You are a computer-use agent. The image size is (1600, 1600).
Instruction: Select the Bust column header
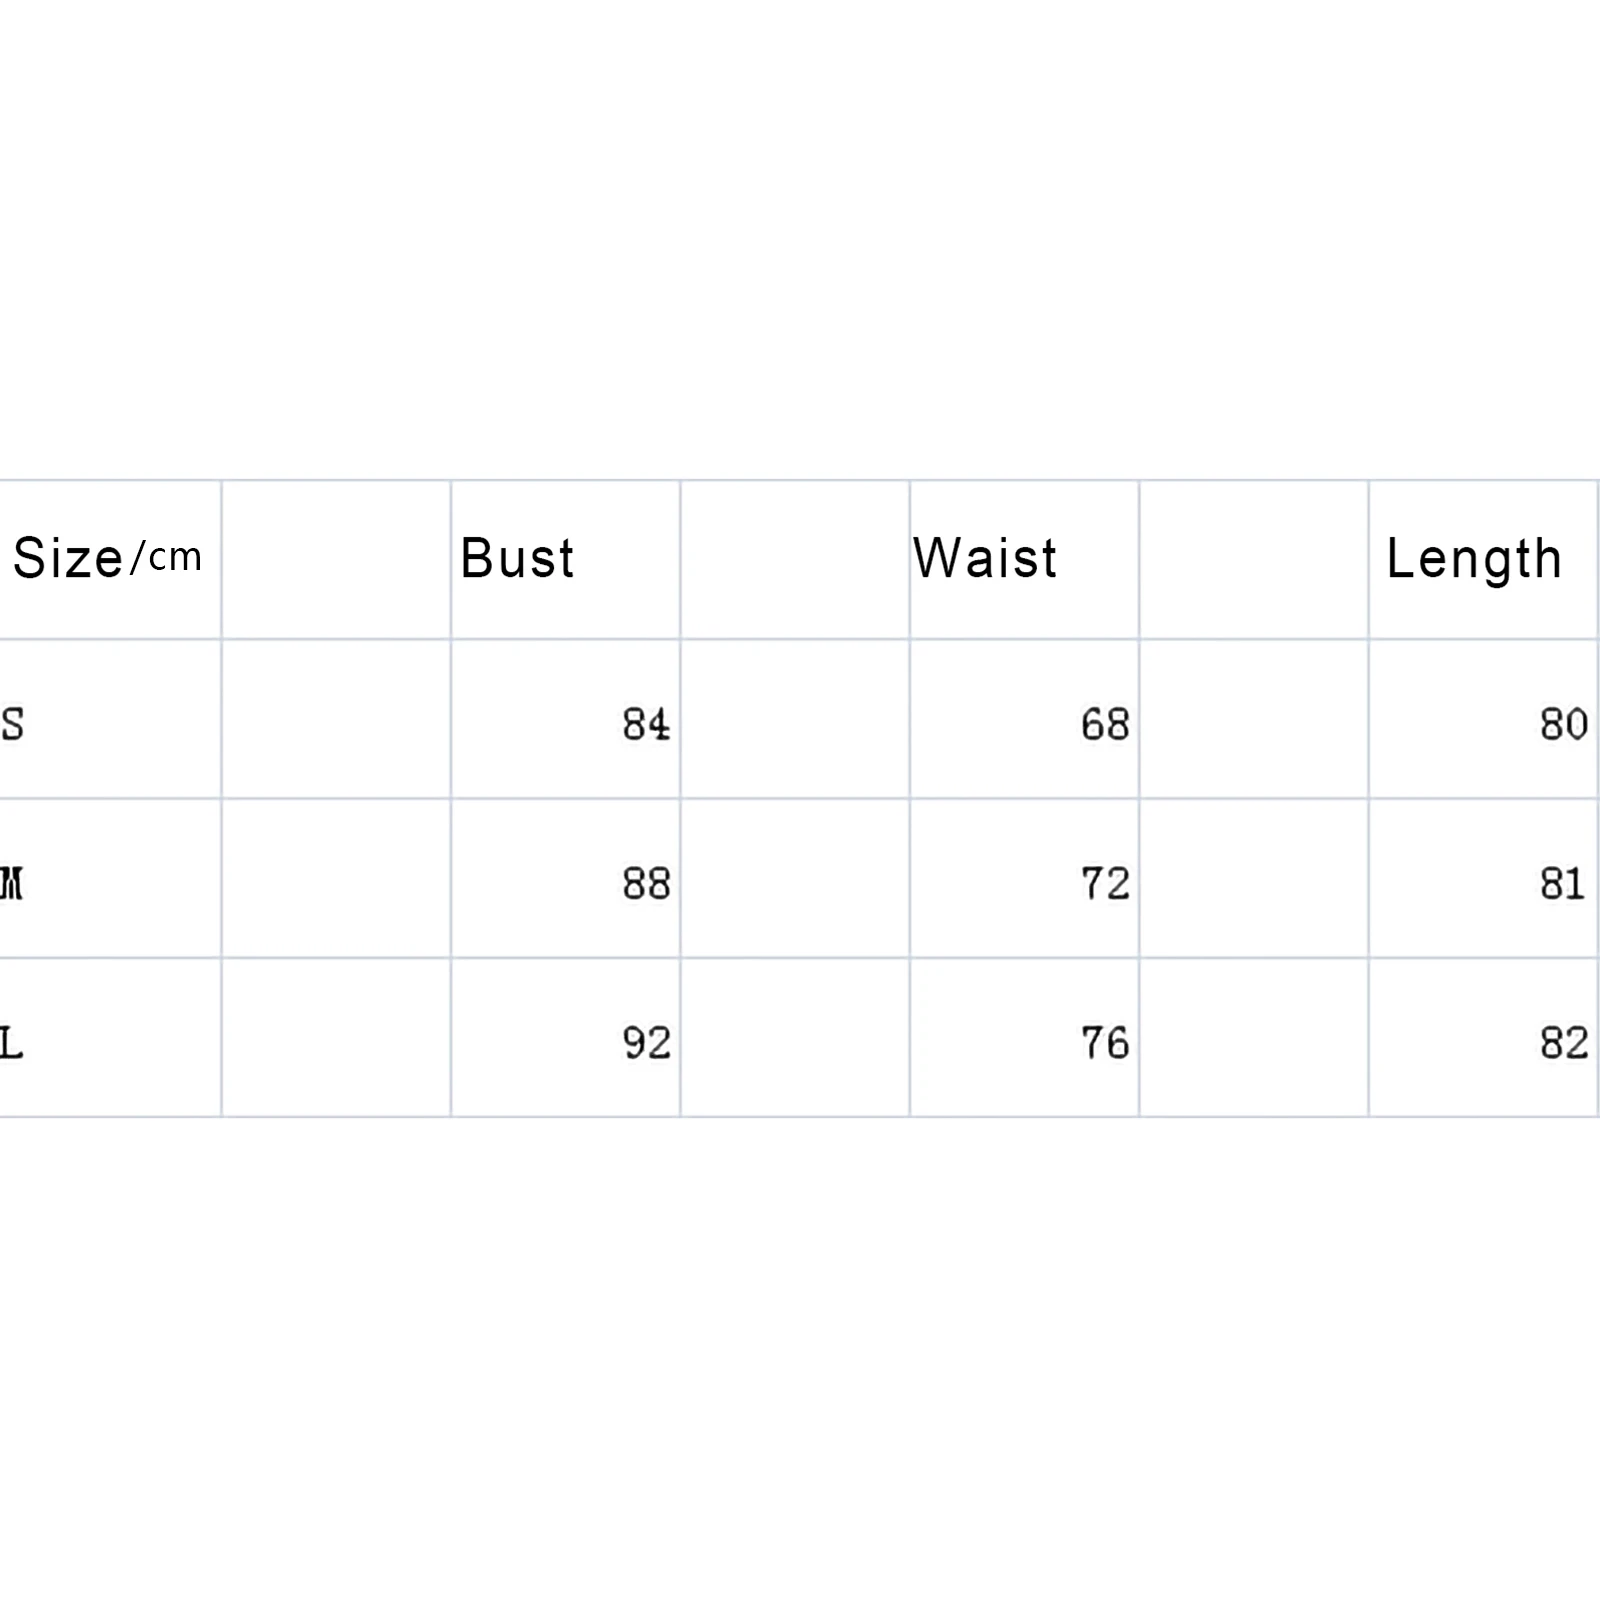[x=517, y=558]
